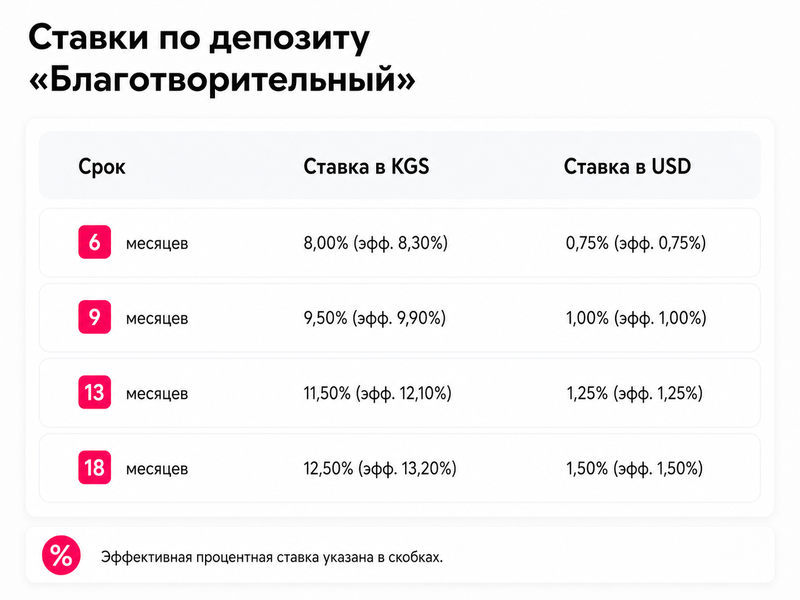Screen dimensions: 800x600
Task: Select the Срок column header
Action: (x=102, y=167)
